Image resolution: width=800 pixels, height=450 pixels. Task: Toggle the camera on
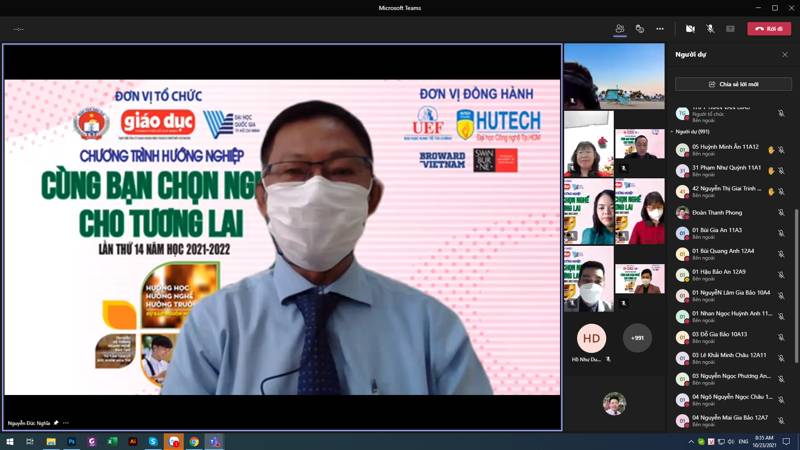(x=690, y=29)
